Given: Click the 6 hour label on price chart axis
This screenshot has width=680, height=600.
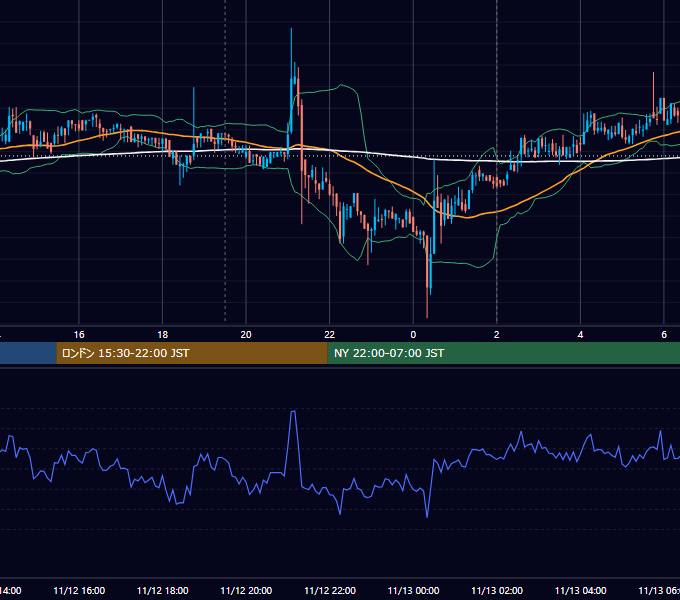Looking at the screenshot, I should pos(664,335).
